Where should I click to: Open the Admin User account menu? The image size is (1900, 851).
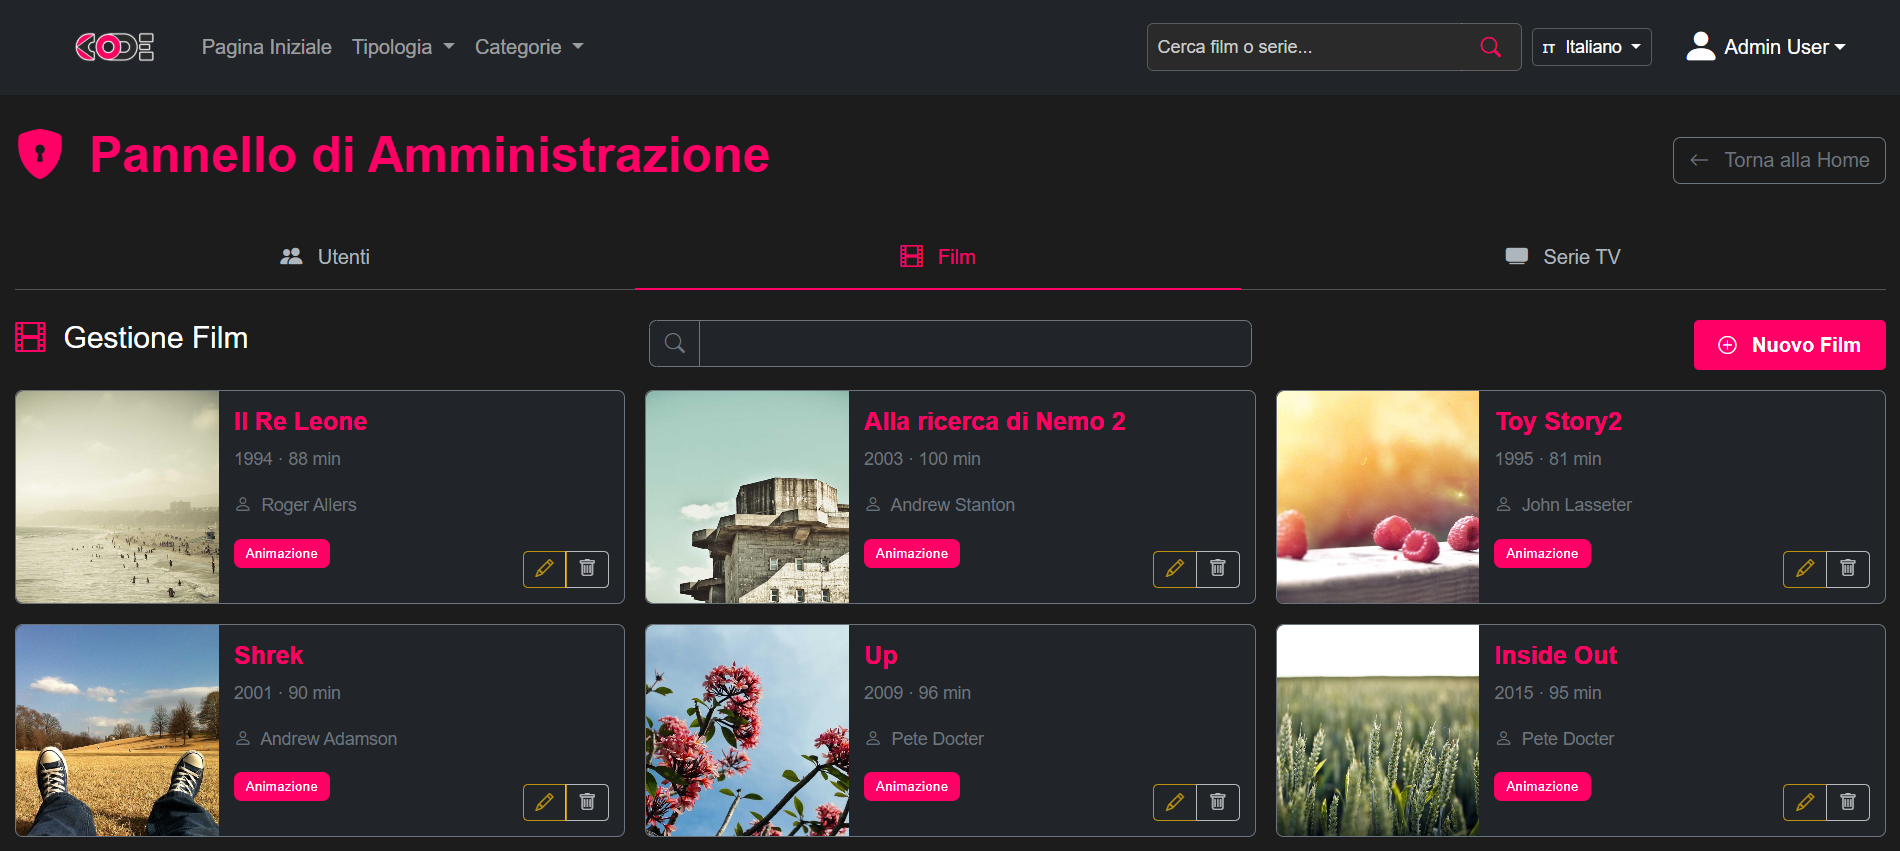click(1766, 47)
